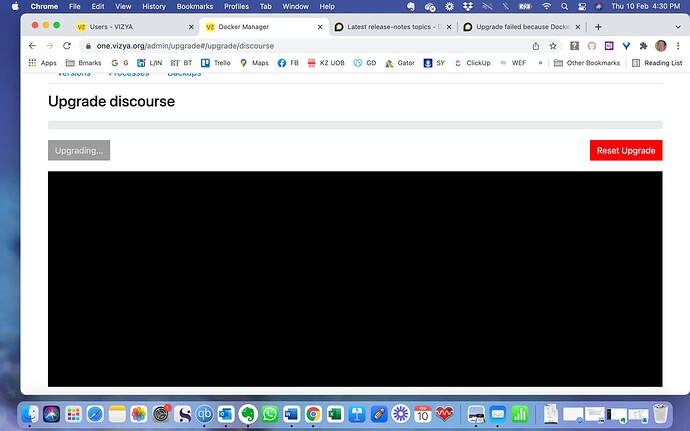Open Microsoft Excel from the dock
This screenshot has width=690, height=431.
[x=335, y=414]
